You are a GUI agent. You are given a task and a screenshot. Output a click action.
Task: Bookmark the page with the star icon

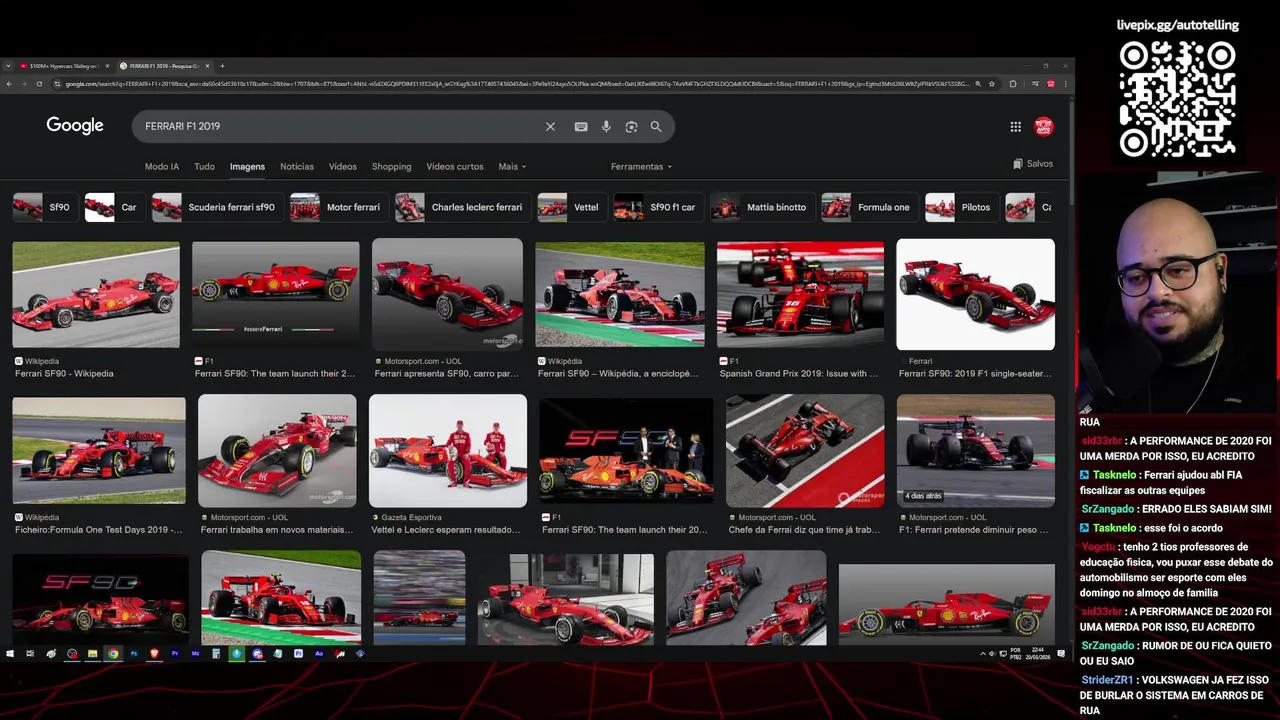point(993,84)
